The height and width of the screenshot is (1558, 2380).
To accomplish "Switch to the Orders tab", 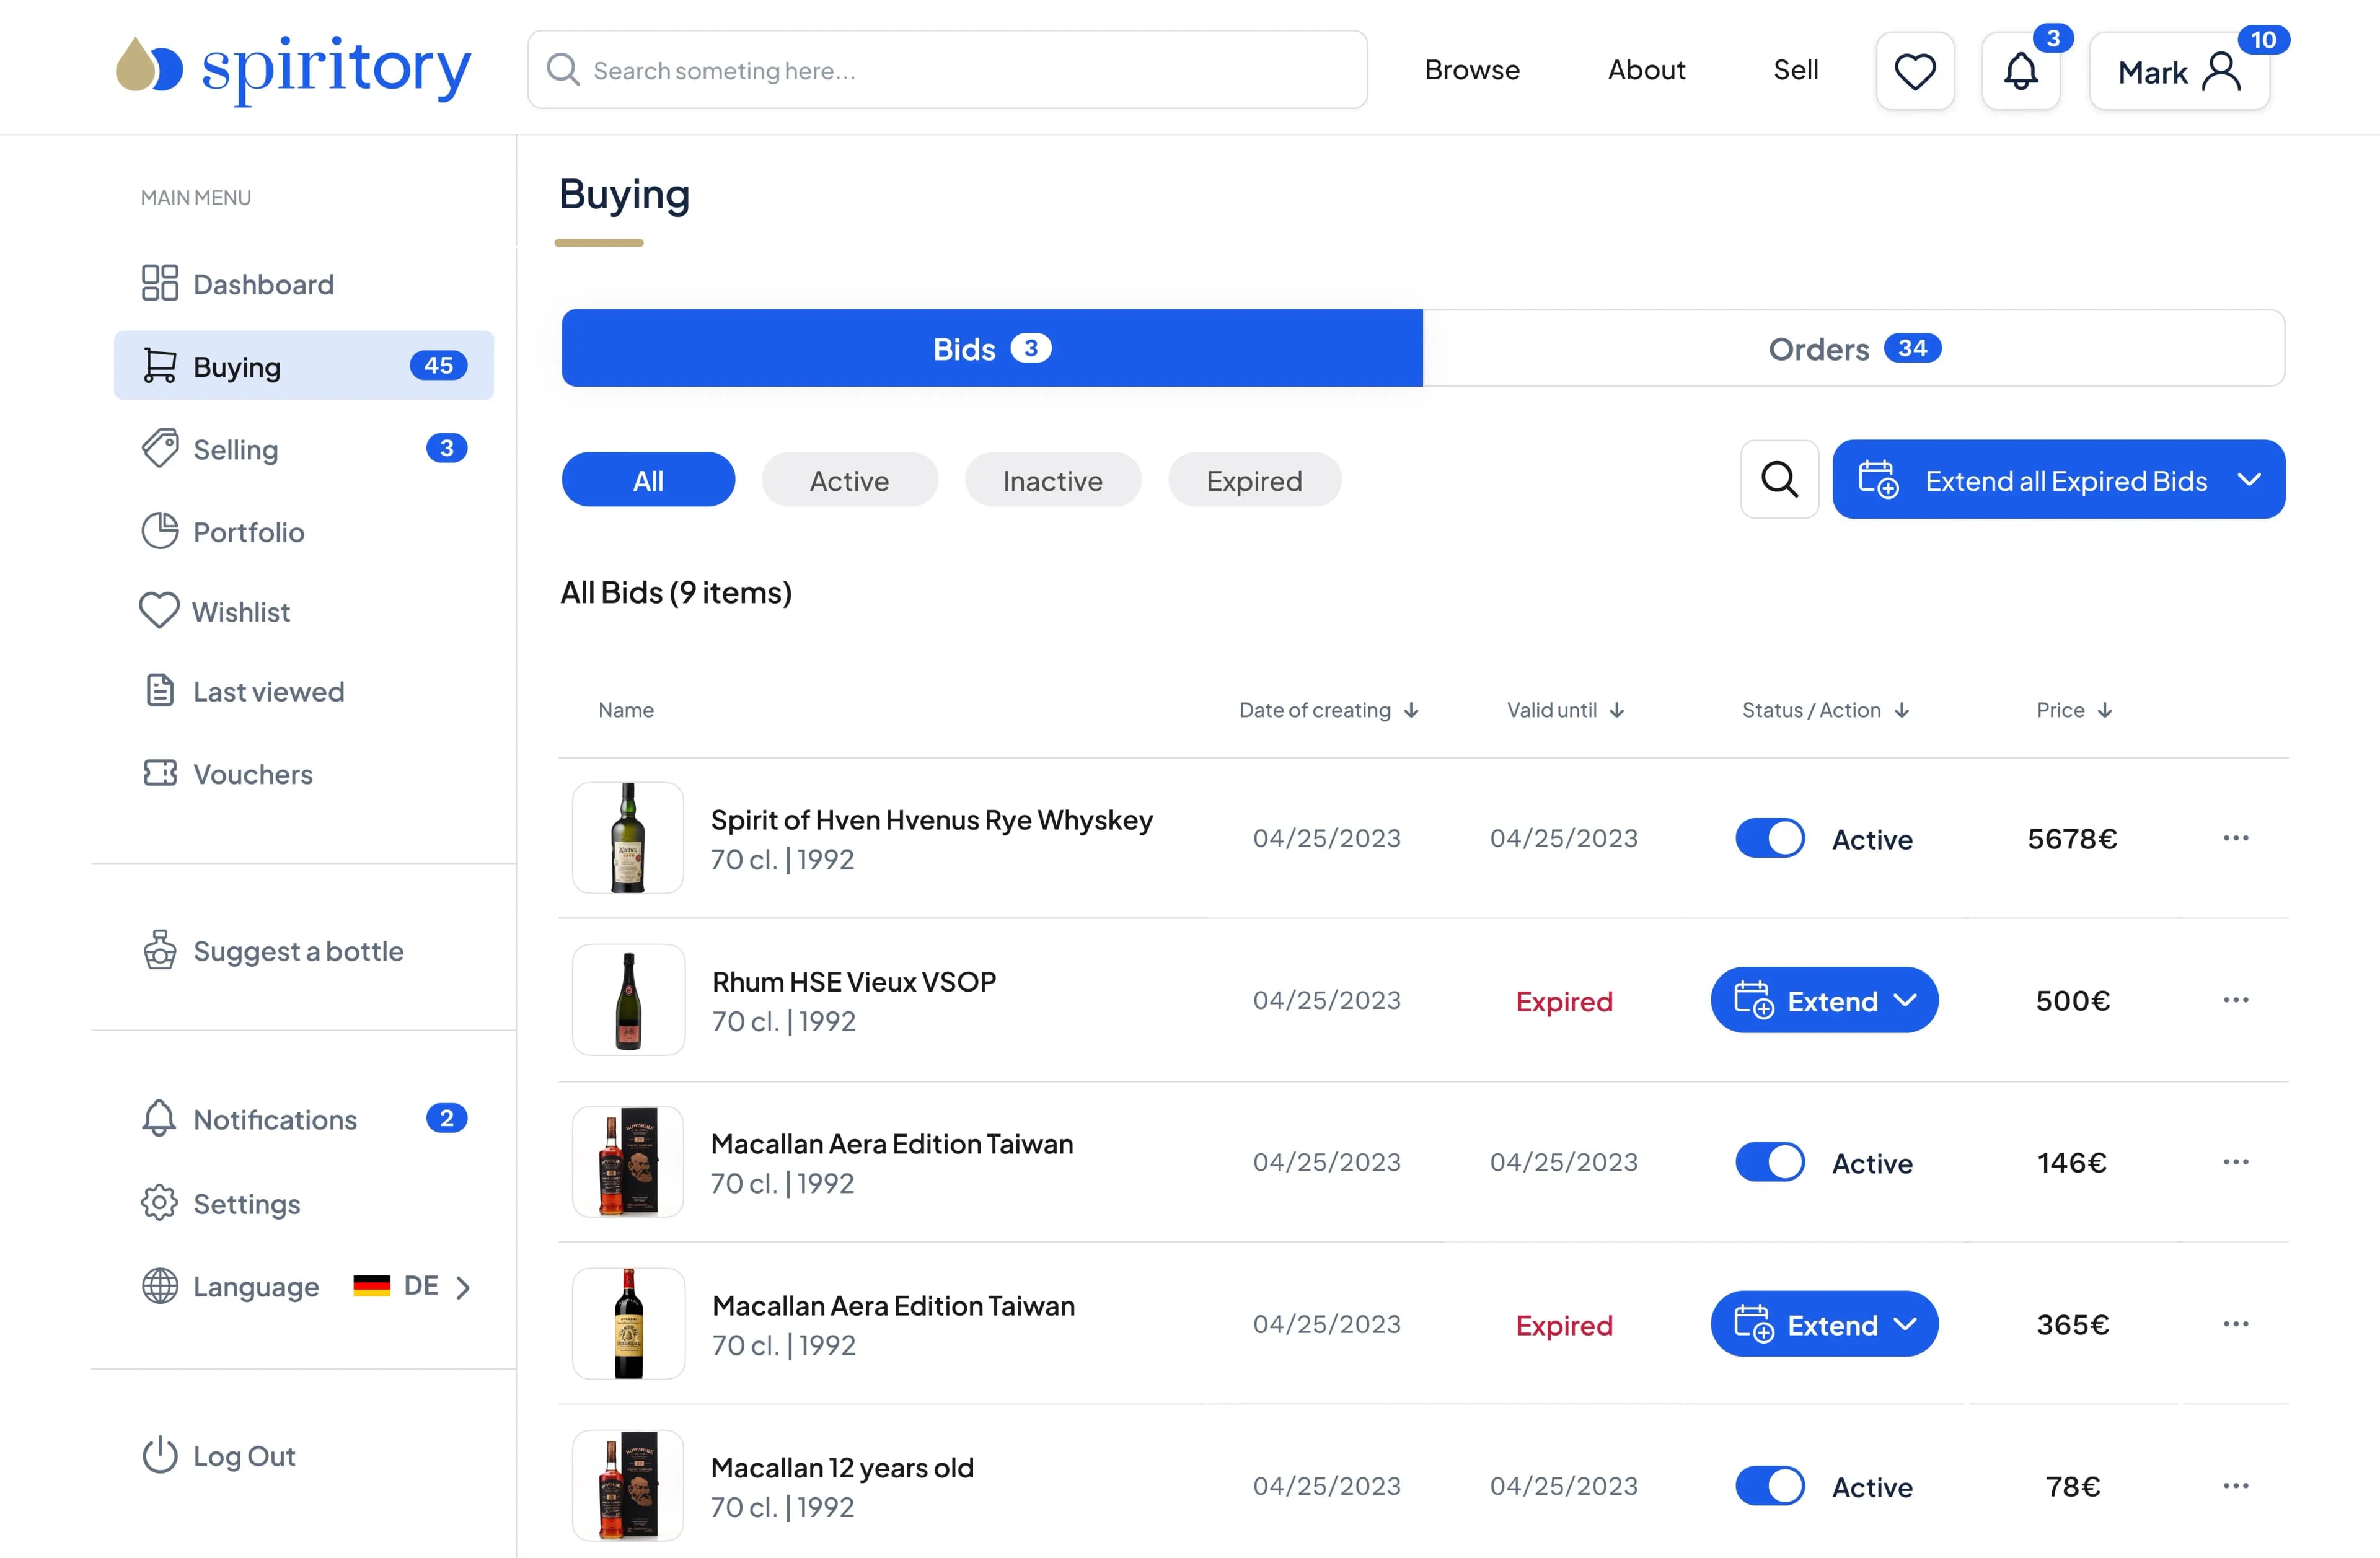I will (x=1854, y=348).
